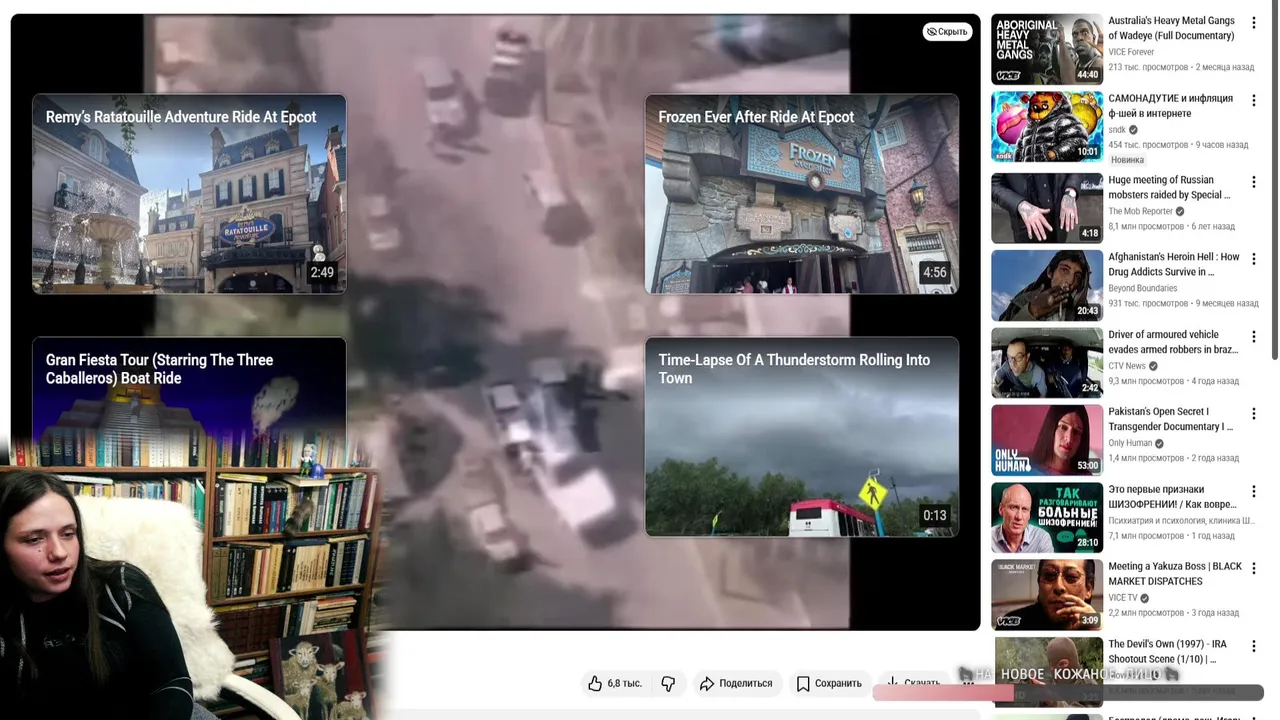The height and width of the screenshot is (720, 1280).
Task: Click the Поделиться share button
Action: 736,683
